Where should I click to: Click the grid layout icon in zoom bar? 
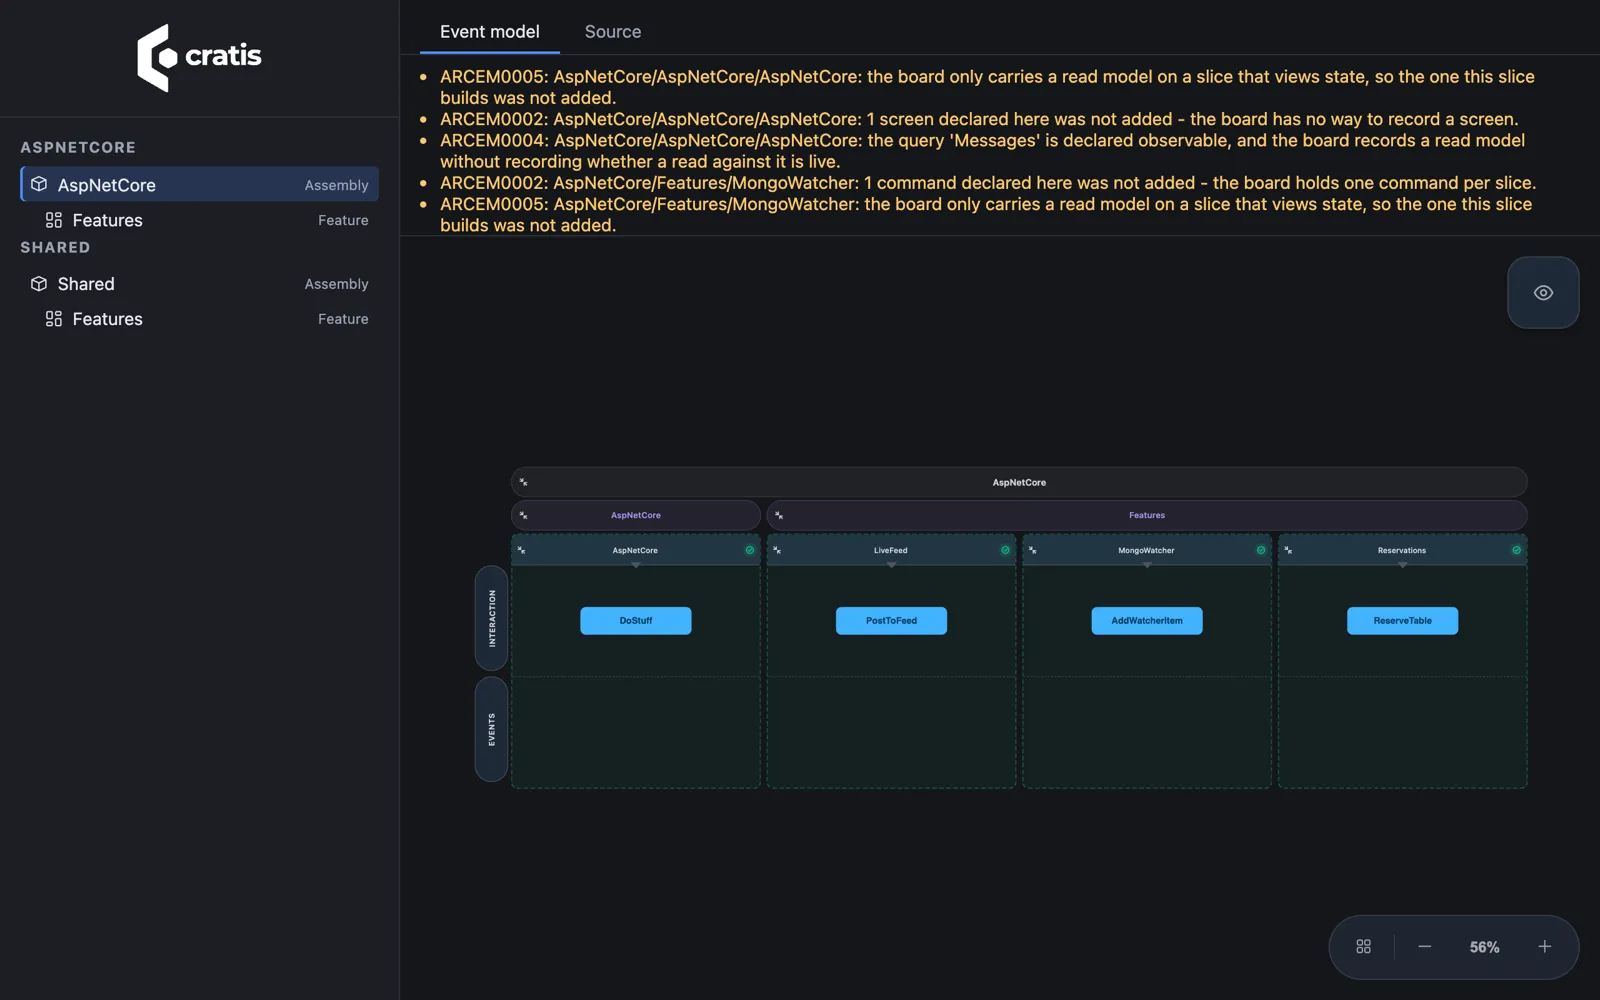(1363, 947)
